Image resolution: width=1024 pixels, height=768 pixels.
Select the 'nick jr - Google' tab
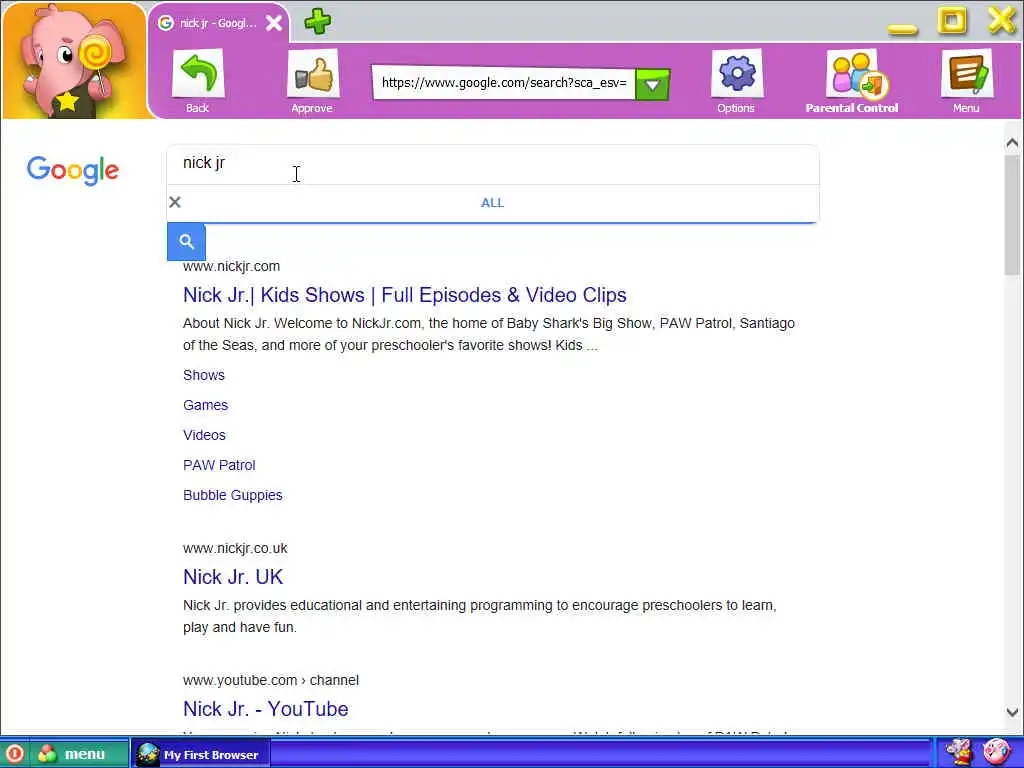217,24
